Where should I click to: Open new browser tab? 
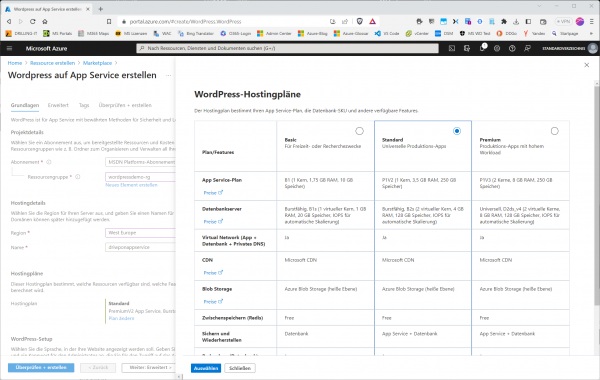101,9
